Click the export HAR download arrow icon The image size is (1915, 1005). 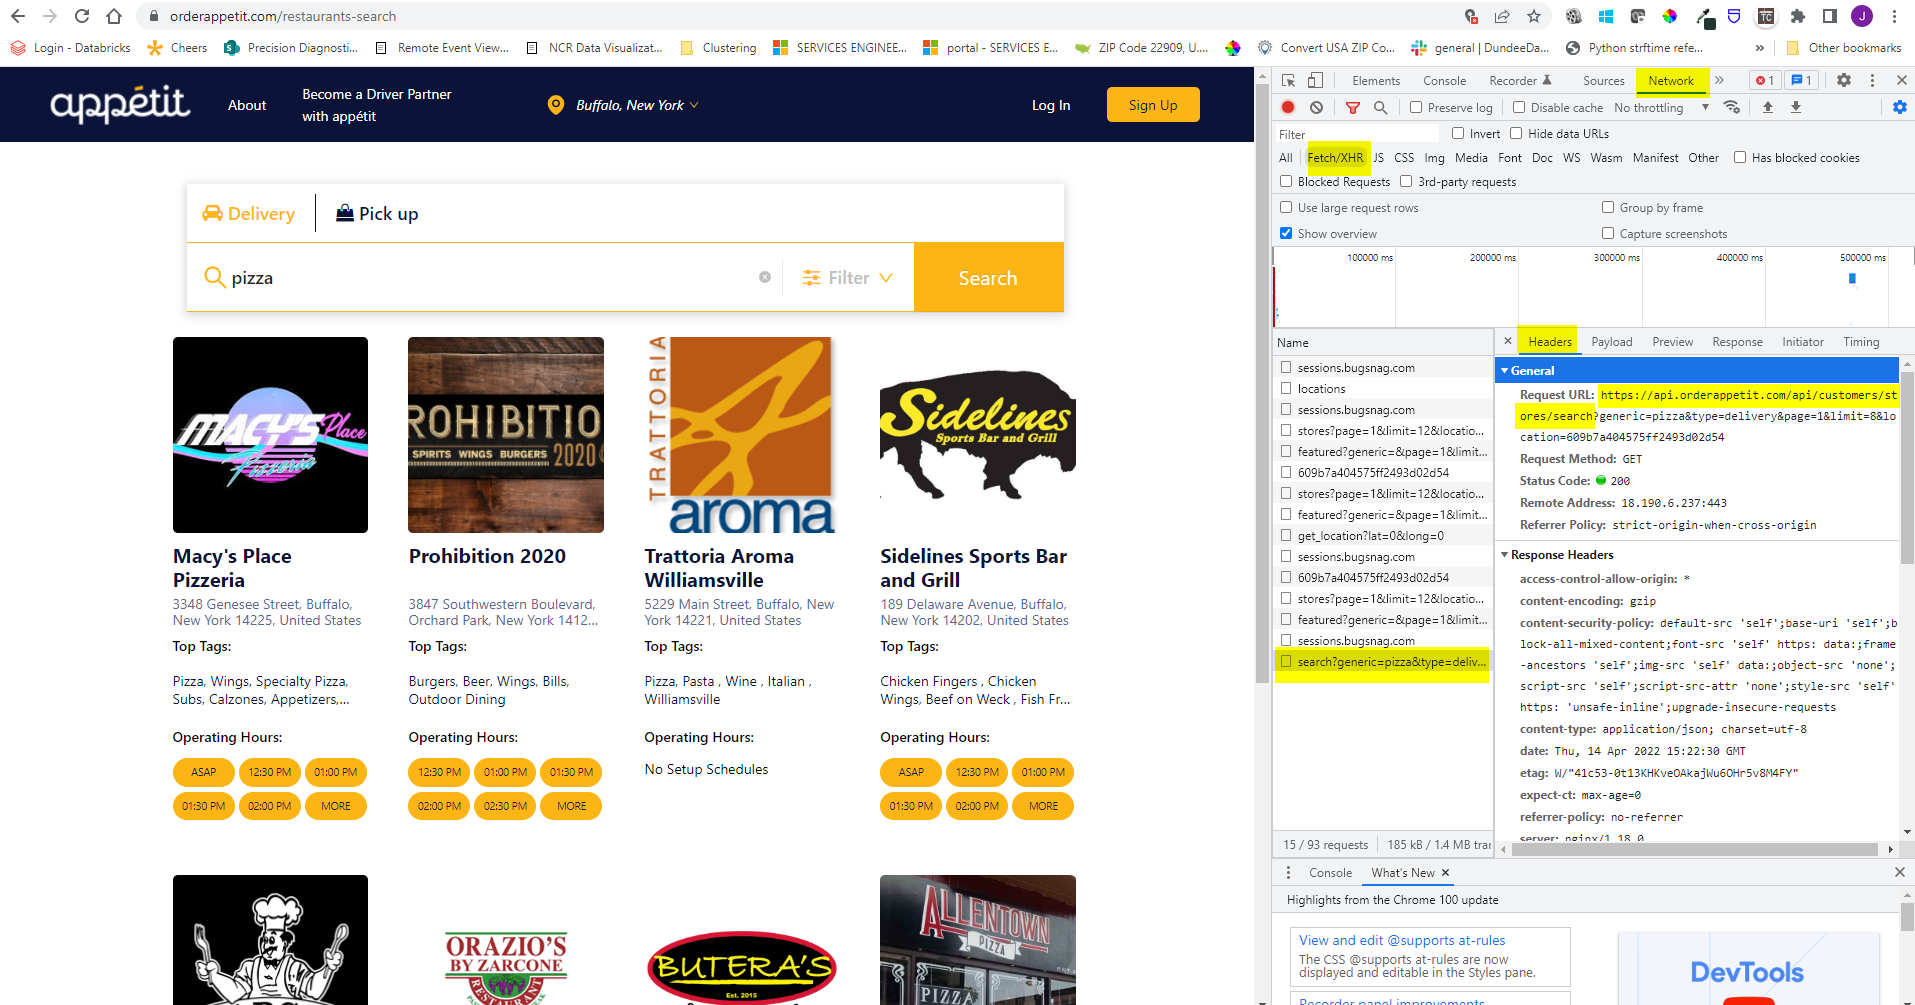pyautogui.click(x=1796, y=107)
